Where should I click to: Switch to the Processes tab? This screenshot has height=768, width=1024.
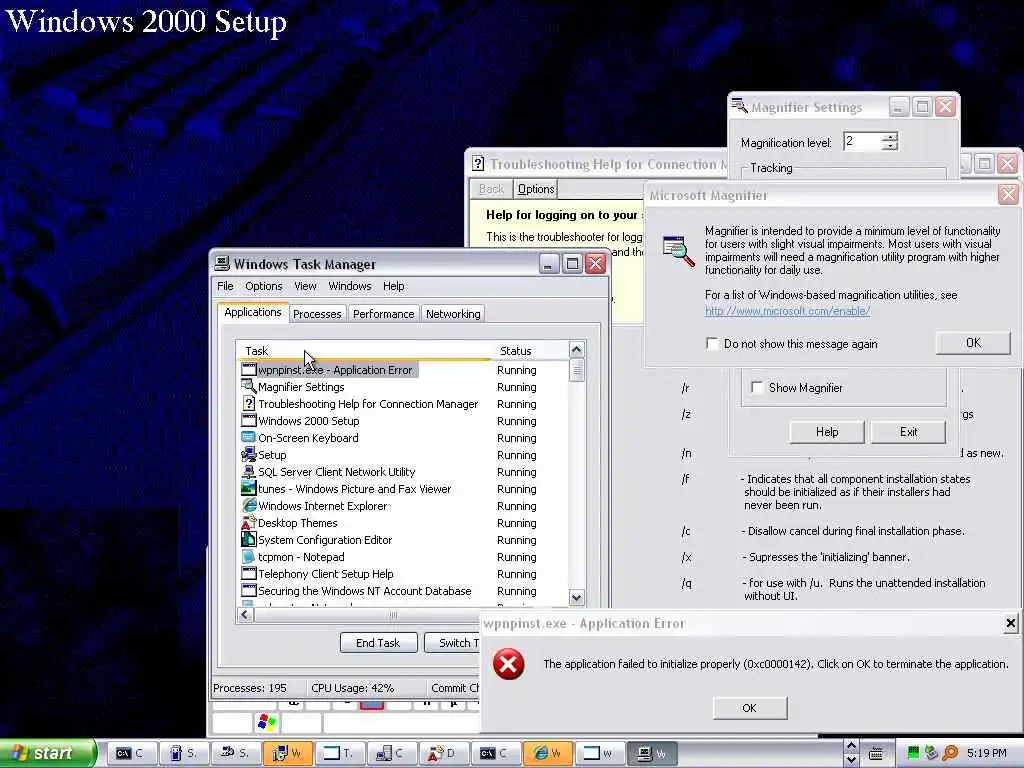pyautogui.click(x=317, y=314)
